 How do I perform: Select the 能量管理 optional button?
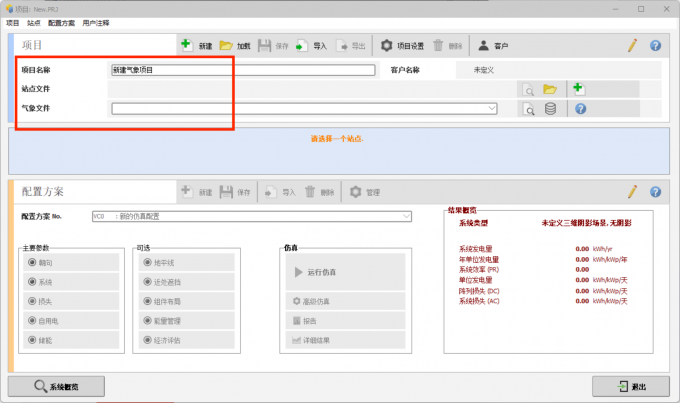(x=187, y=321)
